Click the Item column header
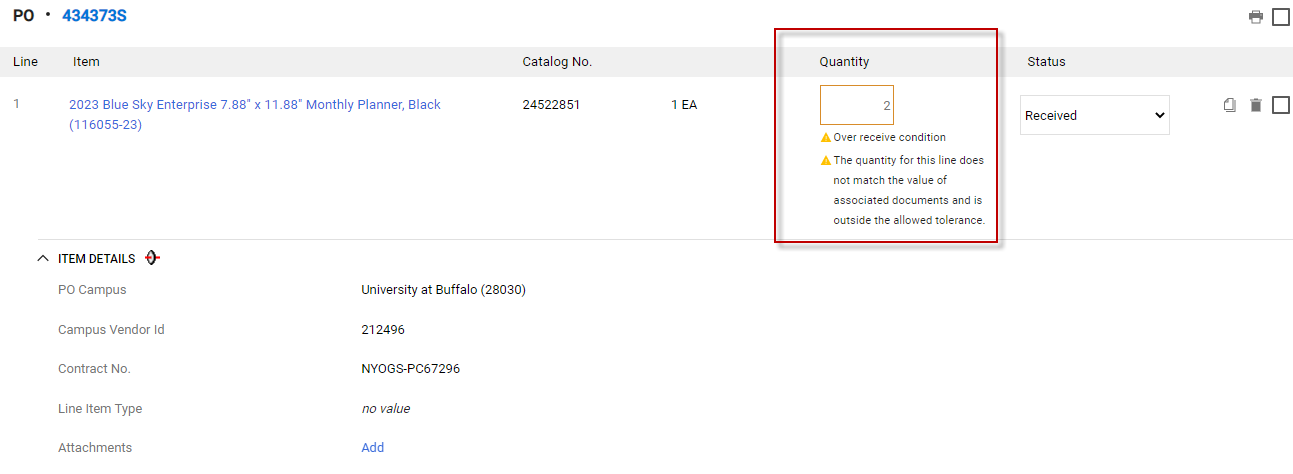 86,62
